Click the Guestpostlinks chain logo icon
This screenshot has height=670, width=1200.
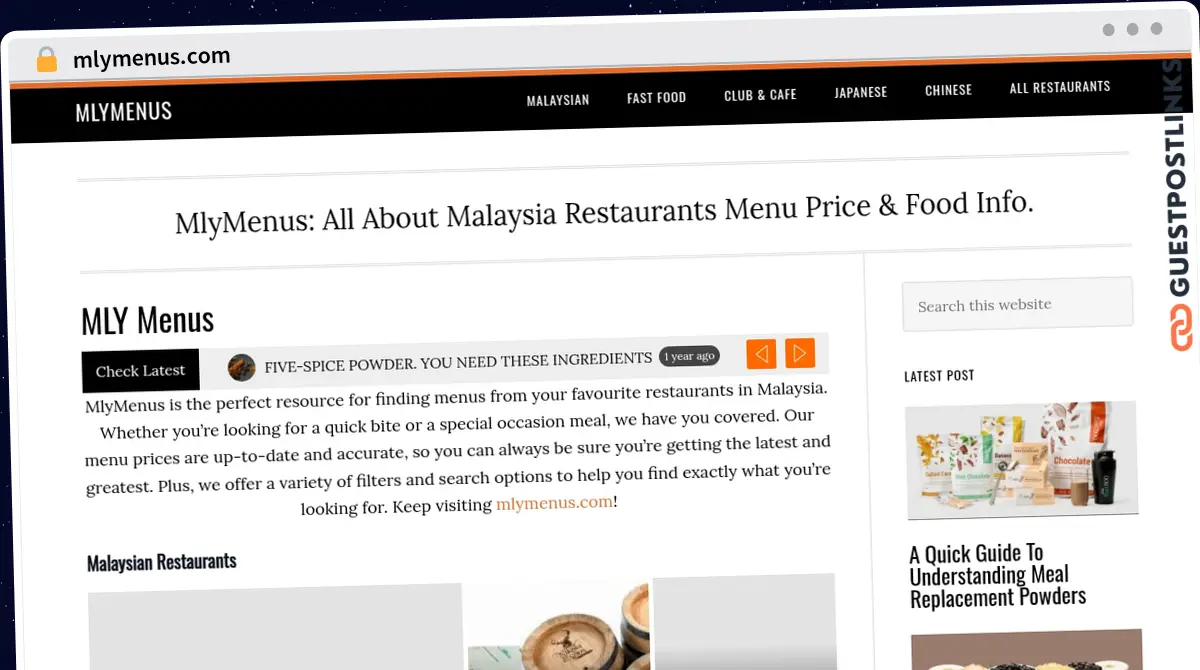(x=1181, y=327)
